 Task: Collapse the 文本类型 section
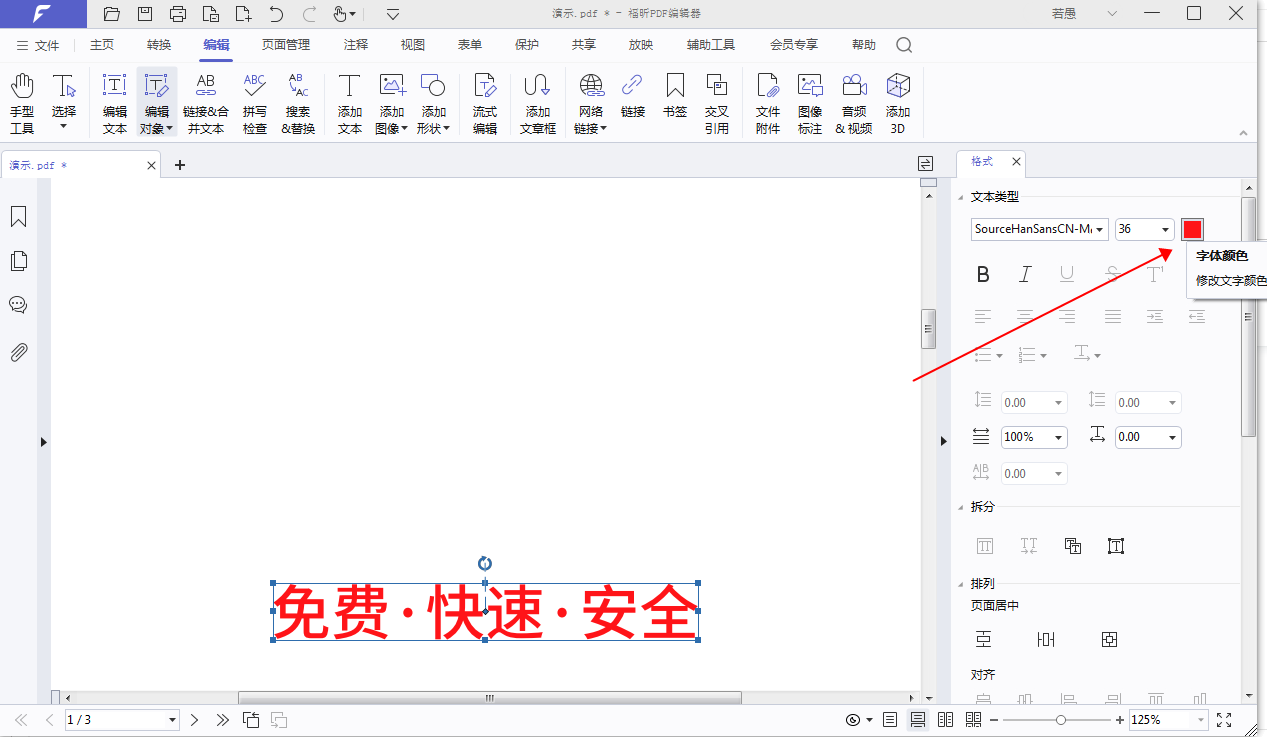pos(962,197)
